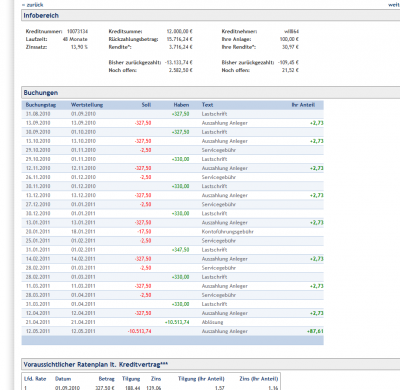Viewport: 400px width, 390px height.
Task: Select the 15.716,24 € Rückzahlungsbetrag value
Action: point(179,39)
